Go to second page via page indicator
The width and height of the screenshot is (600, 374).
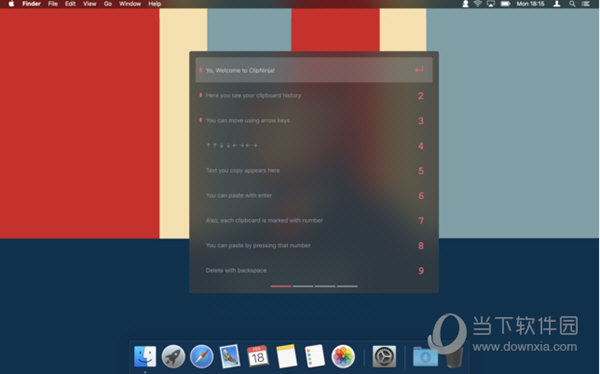[303, 286]
